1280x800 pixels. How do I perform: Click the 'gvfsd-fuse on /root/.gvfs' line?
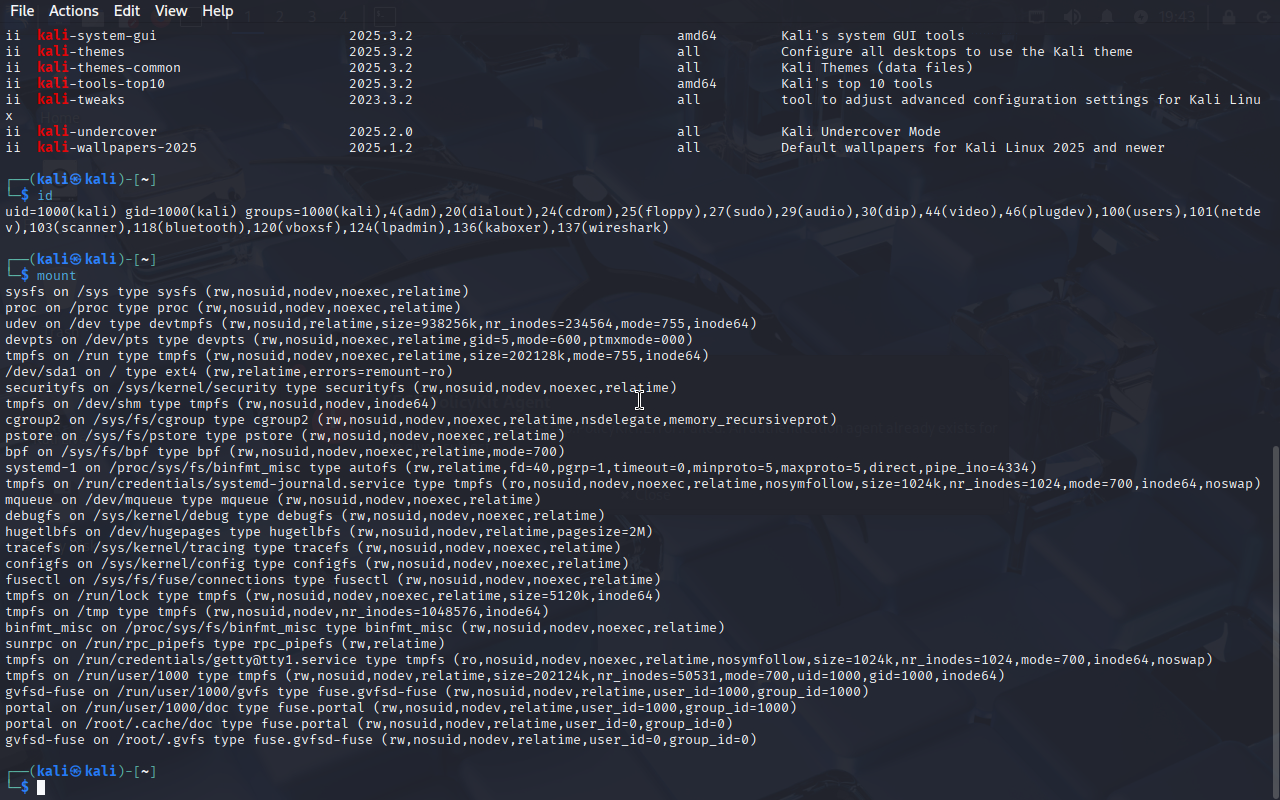[x=381, y=739]
